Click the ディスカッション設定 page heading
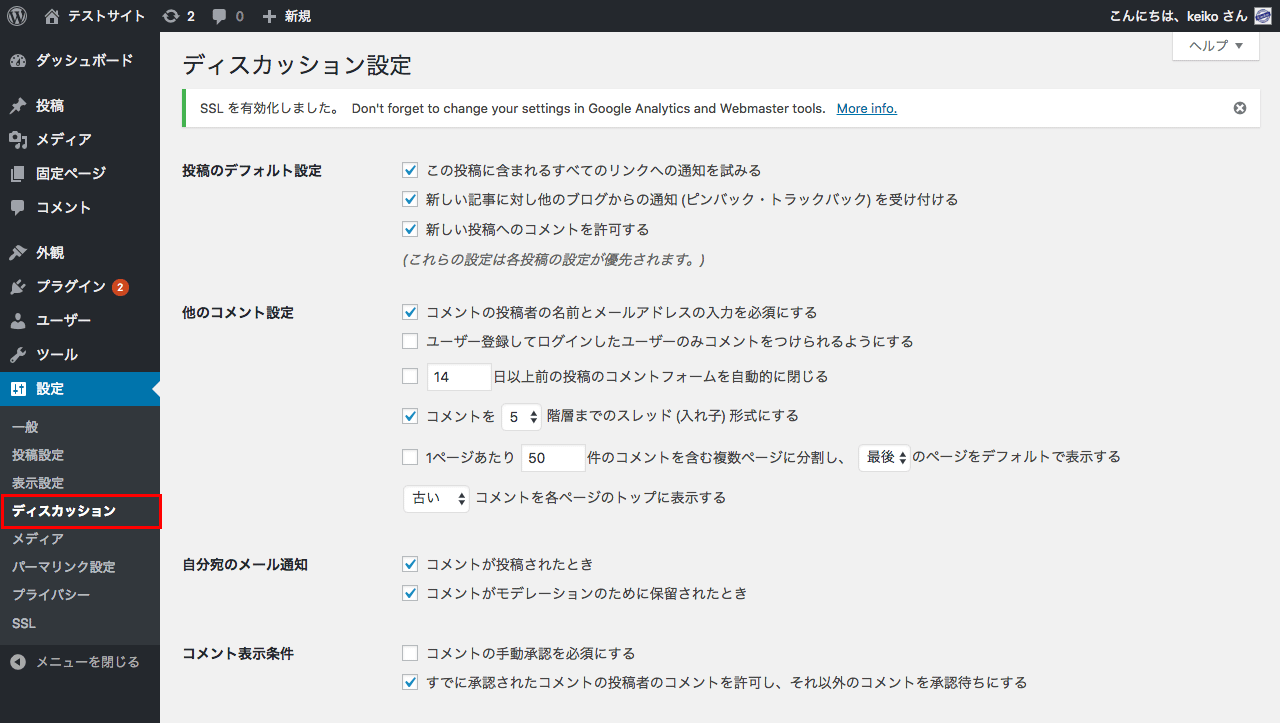This screenshot has height=723, width=1280. coord(297,66)
